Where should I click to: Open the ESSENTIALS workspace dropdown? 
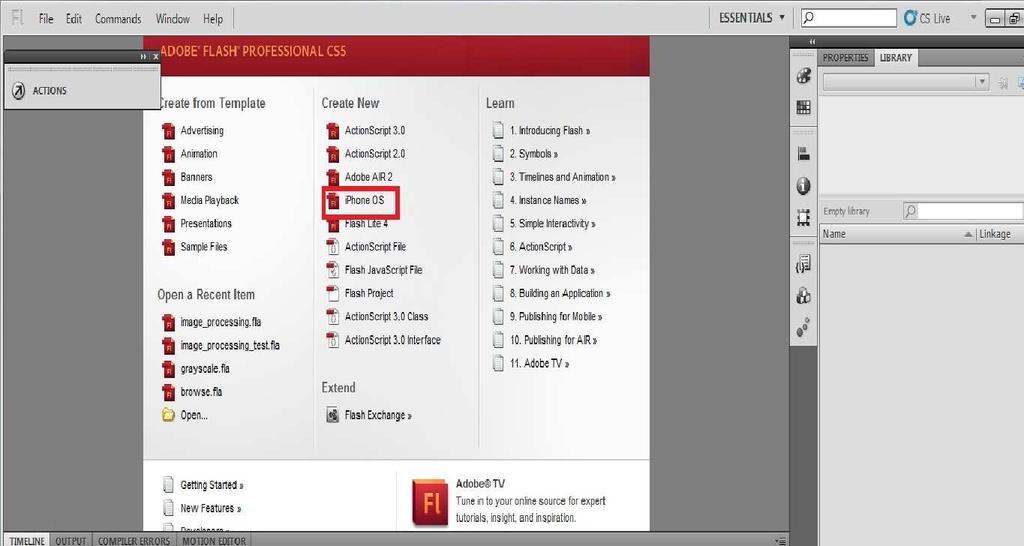(752, 18)
